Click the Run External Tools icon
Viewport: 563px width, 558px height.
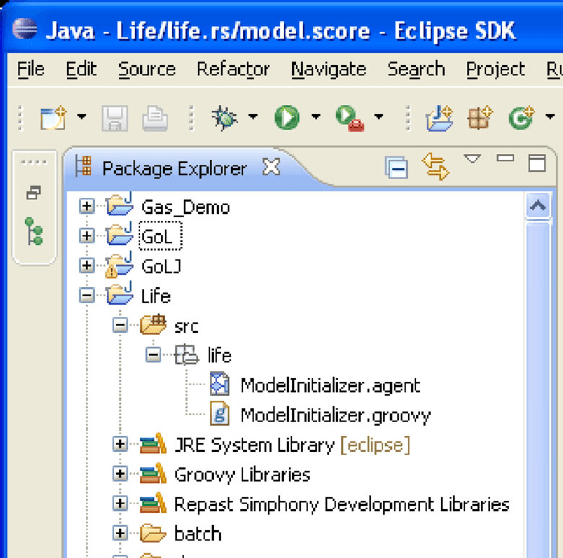pos(350,118)
